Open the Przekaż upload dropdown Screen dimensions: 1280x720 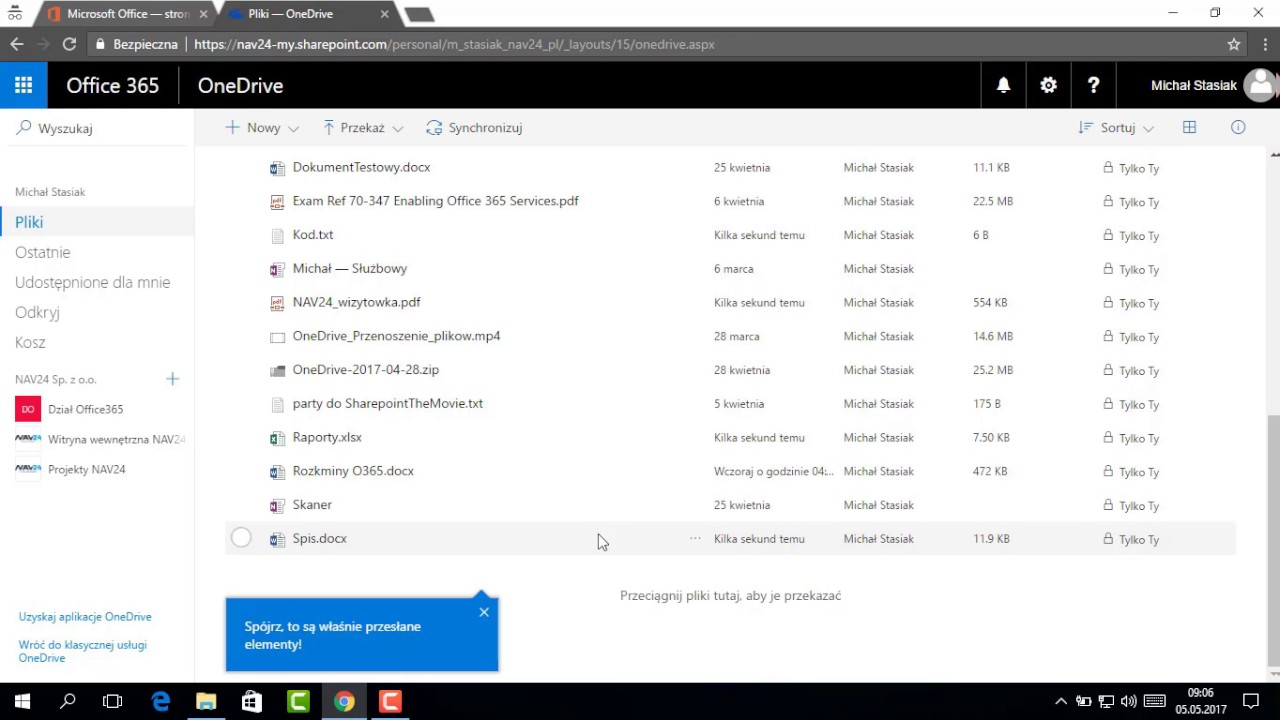coord(363,127)
